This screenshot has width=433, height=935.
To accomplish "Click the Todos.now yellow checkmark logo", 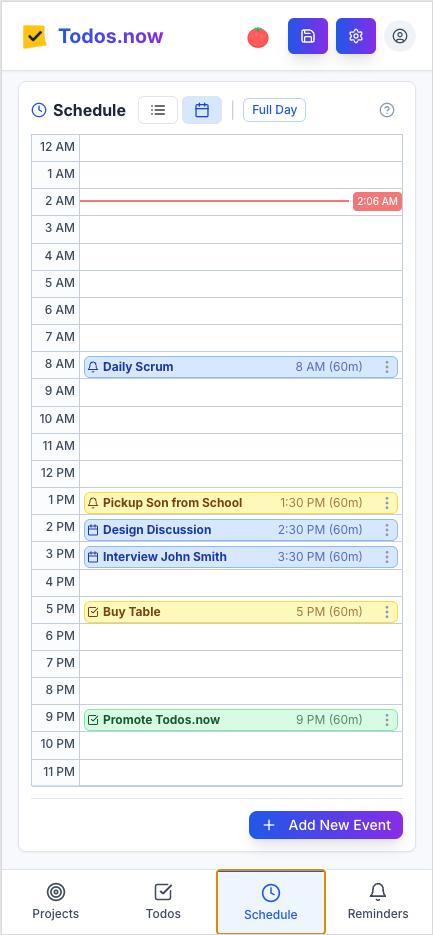I will pyautogui.click(x=35, y=37).
